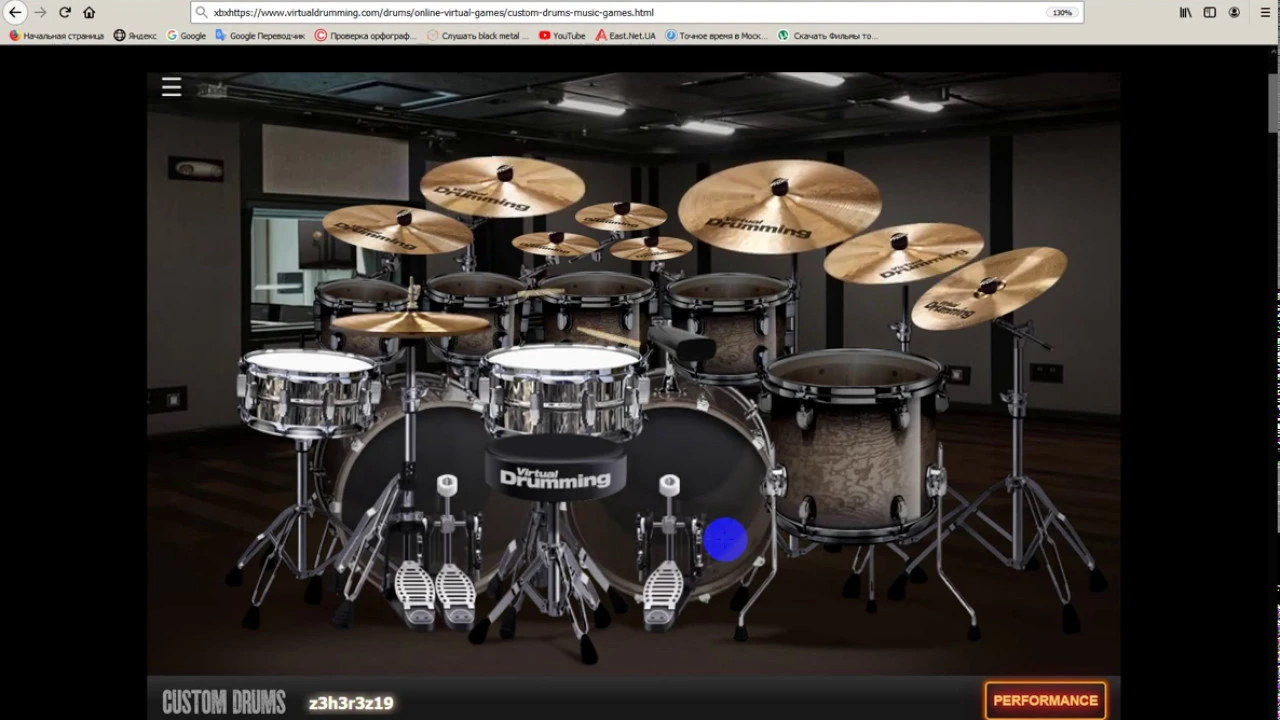This screenshot has height=720, width=1280.
Task: Hit the large china cymbal at top right
Action: click(779, 206)
